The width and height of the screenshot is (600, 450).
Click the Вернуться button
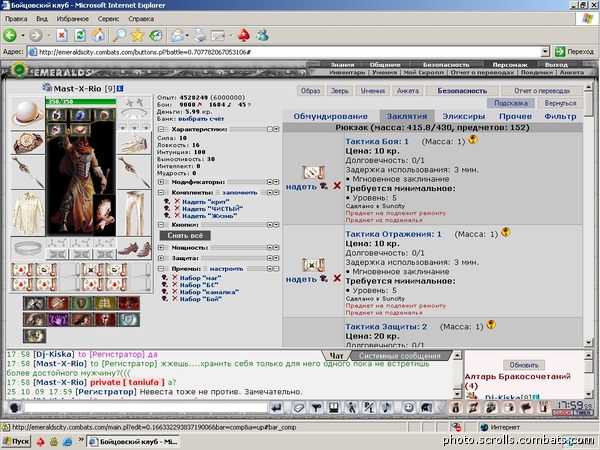(560, 103)
